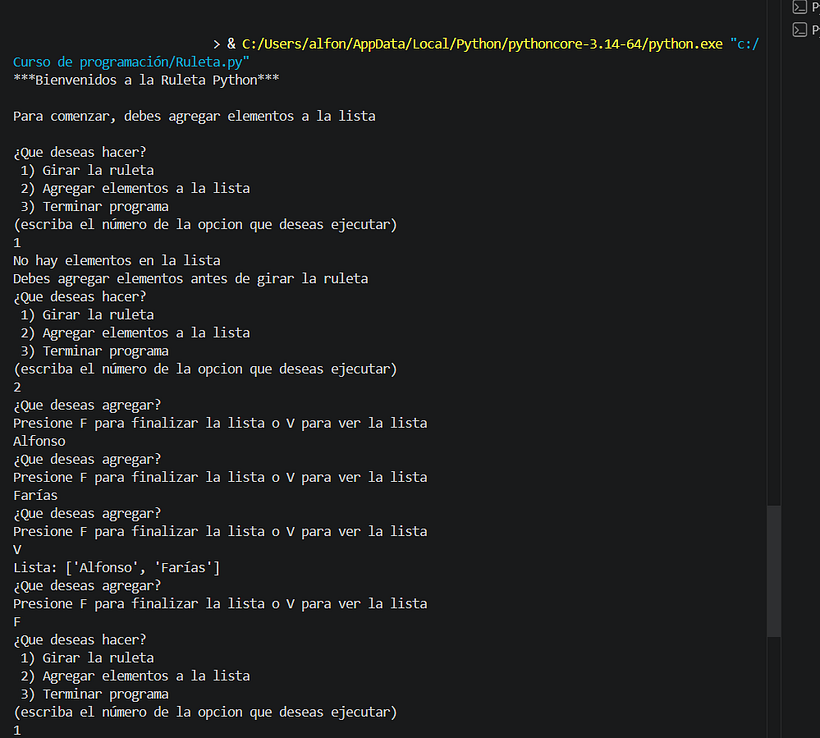Click the python.exe path in the command line
This screenshot has width=820, height=738.
pos(482,44)
